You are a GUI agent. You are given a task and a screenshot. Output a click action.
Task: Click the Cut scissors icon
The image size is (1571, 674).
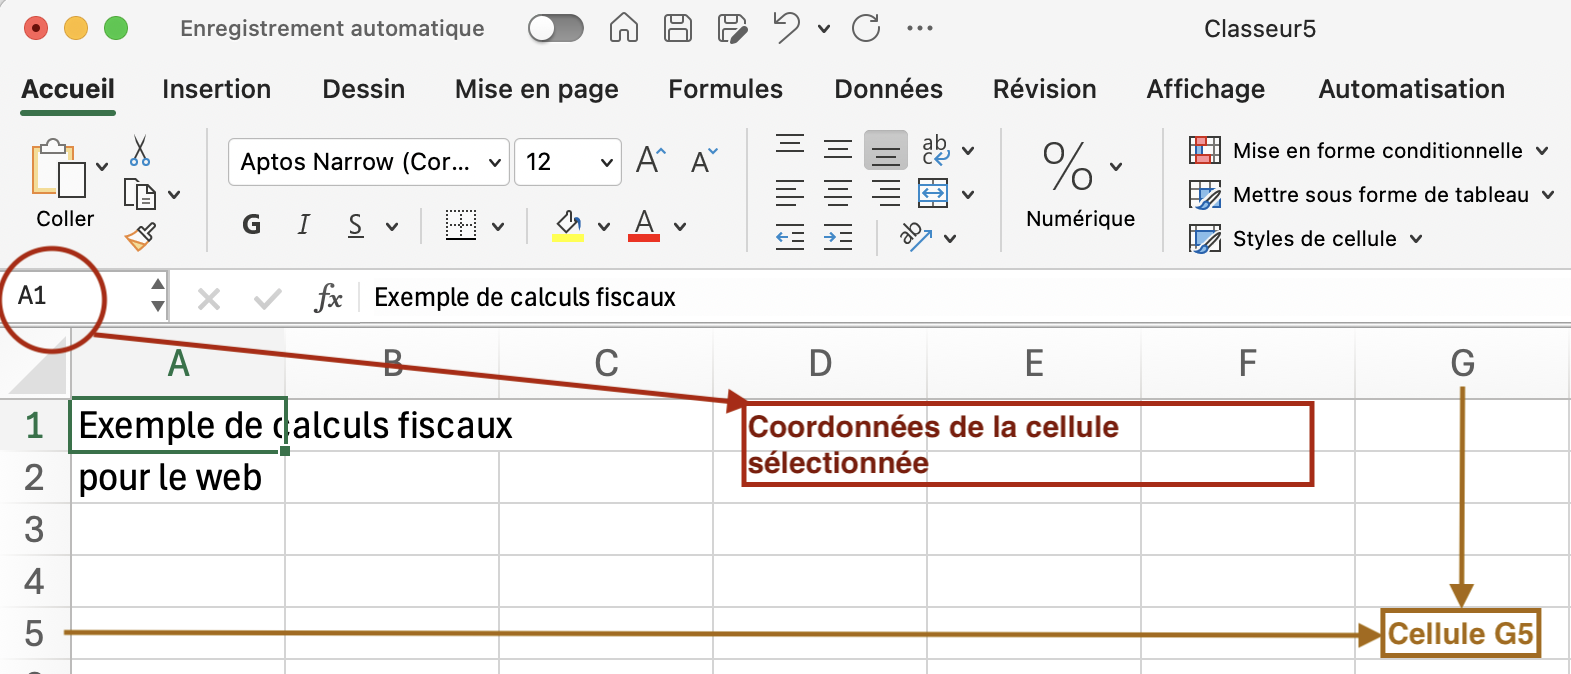pos(140,151)
